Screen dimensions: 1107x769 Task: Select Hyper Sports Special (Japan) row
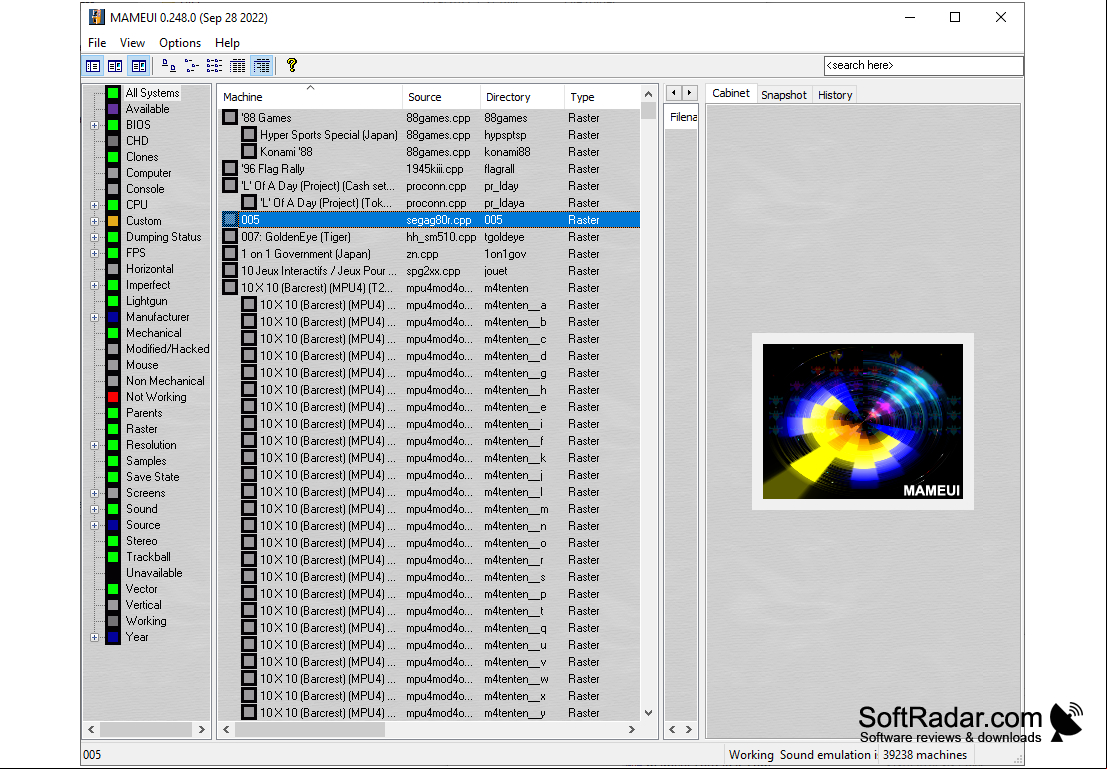coord(431,135)
